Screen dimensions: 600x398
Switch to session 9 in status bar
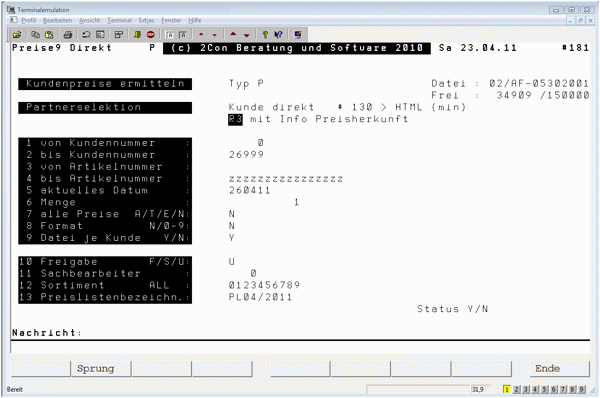coord(582,389)
